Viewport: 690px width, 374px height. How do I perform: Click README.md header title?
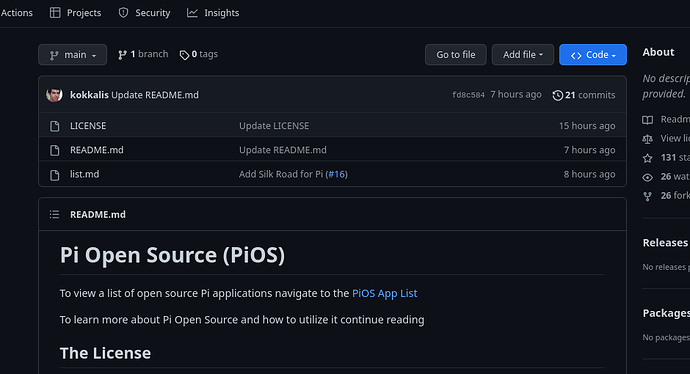[x=98, y=214]
